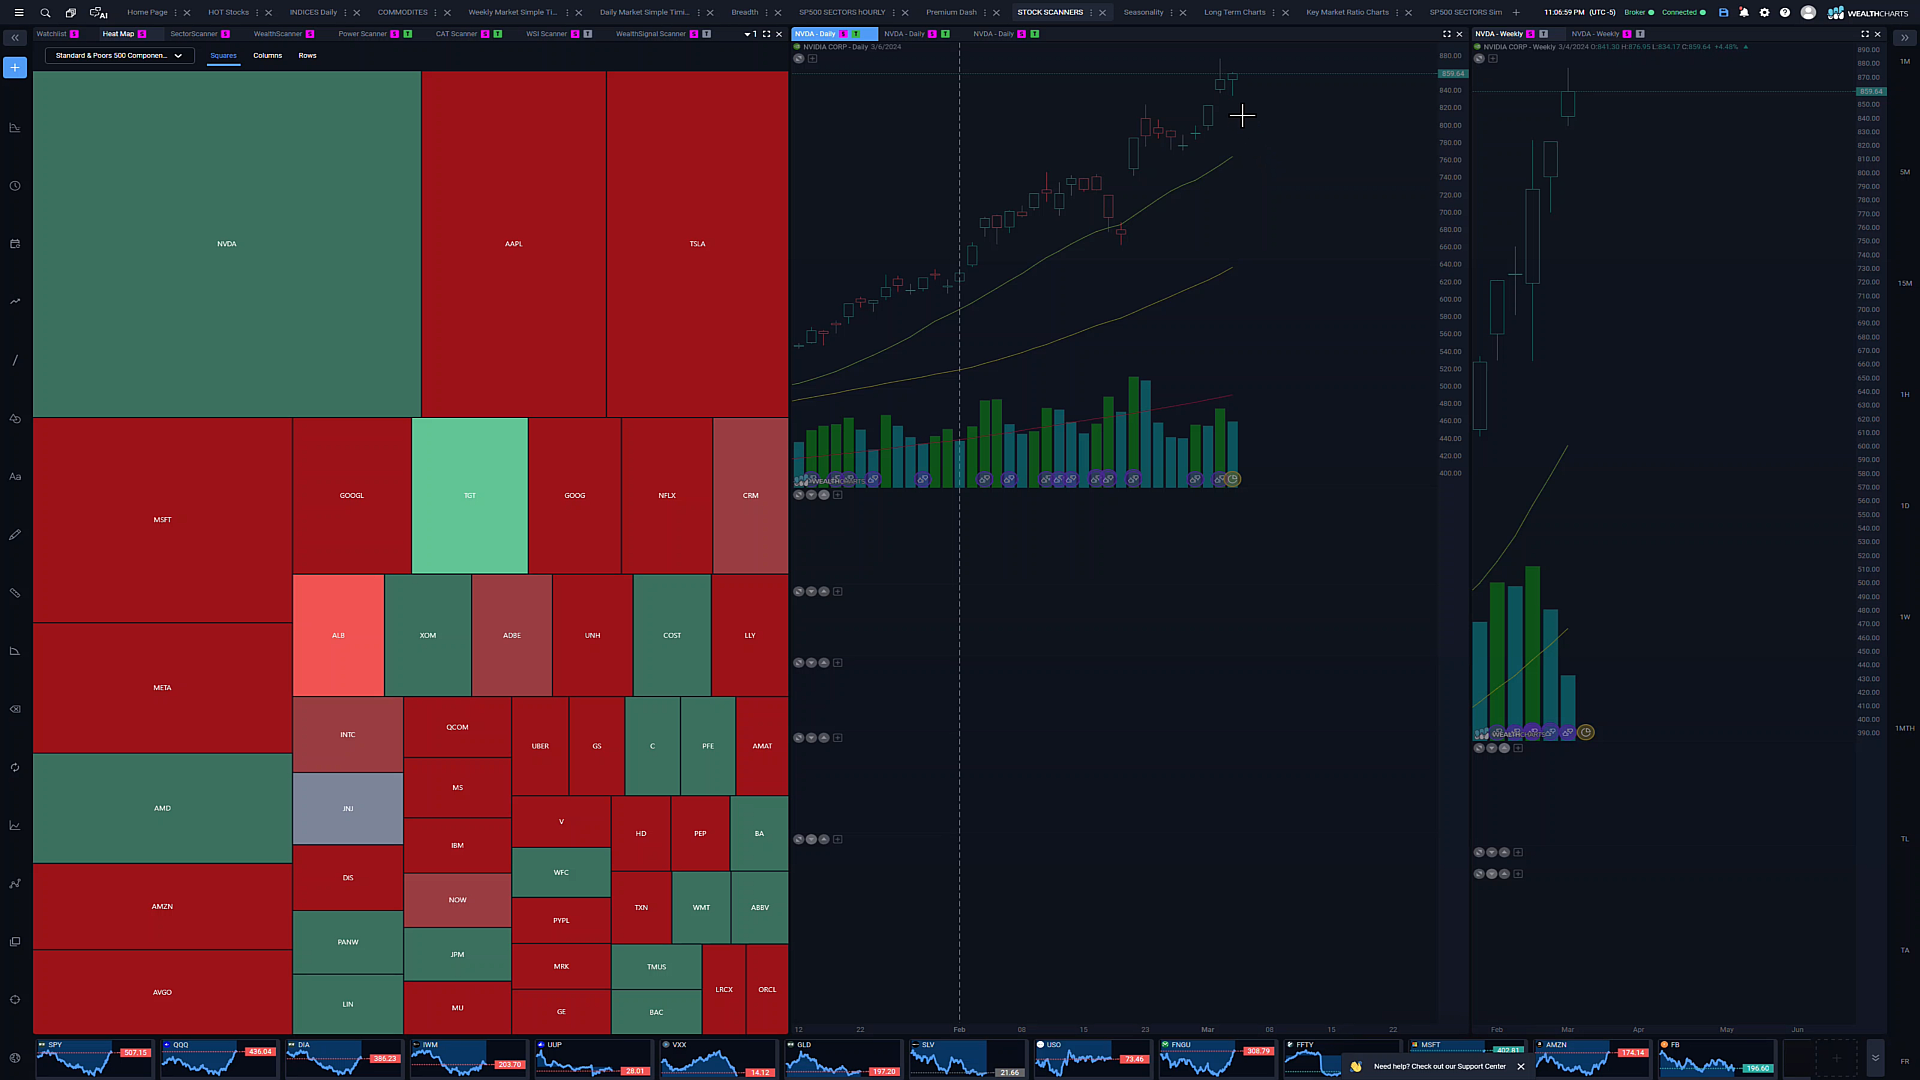The height and width of the screenshot is (1080, 1920).
Task: Toggle visibility eye on NVDA Daily chart legend
Action: point(799,59)
